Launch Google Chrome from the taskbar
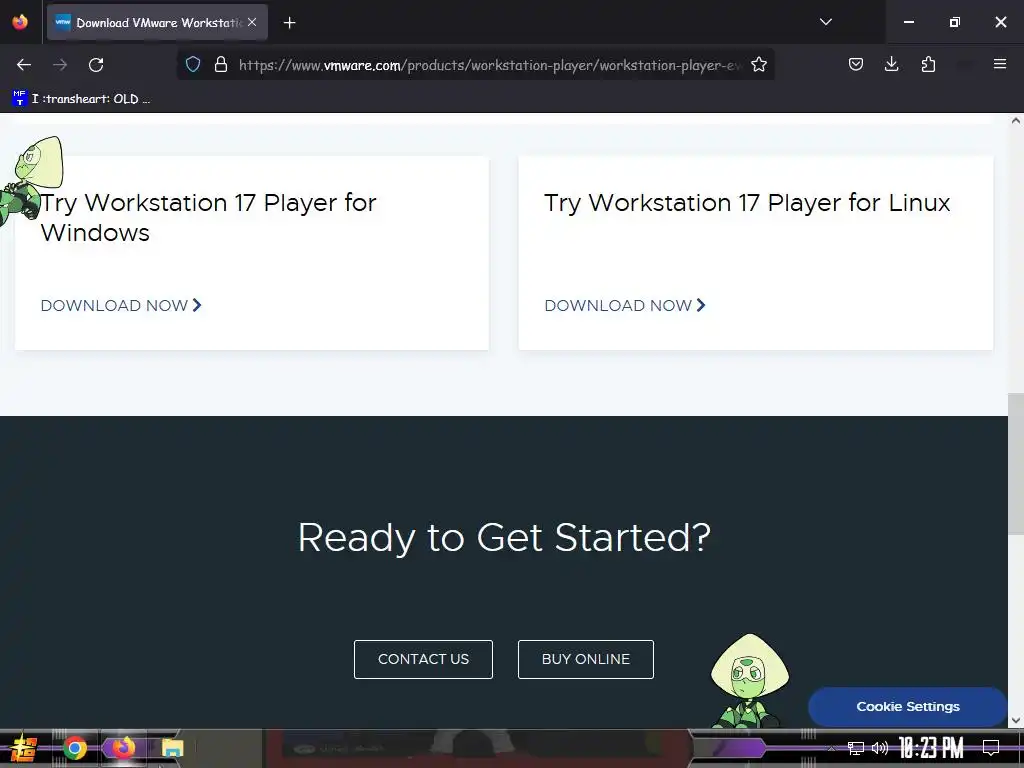 point(75,748)
